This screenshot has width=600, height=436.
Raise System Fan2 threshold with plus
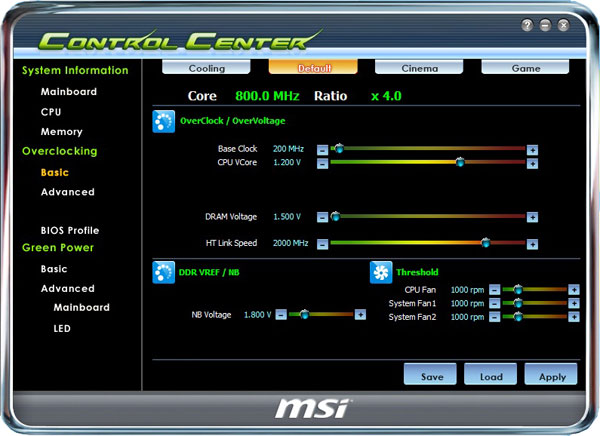pos(574,317)
